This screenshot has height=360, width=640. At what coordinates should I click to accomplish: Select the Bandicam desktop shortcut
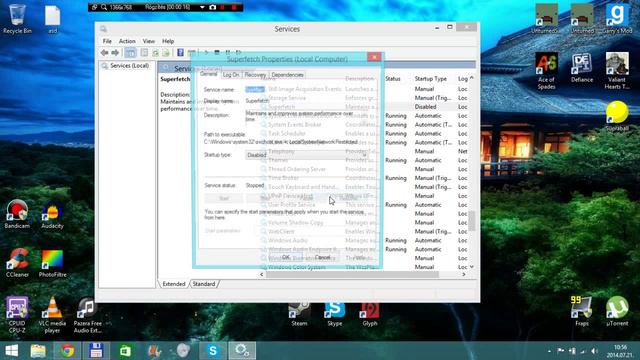17,214
